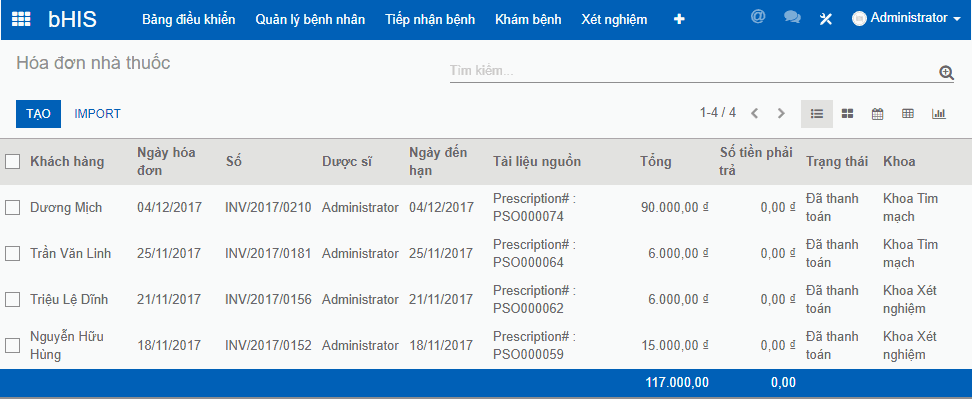Click invoice number INV/2017/0181
This screenshot has width=972, height=399.
click(268, 253)
